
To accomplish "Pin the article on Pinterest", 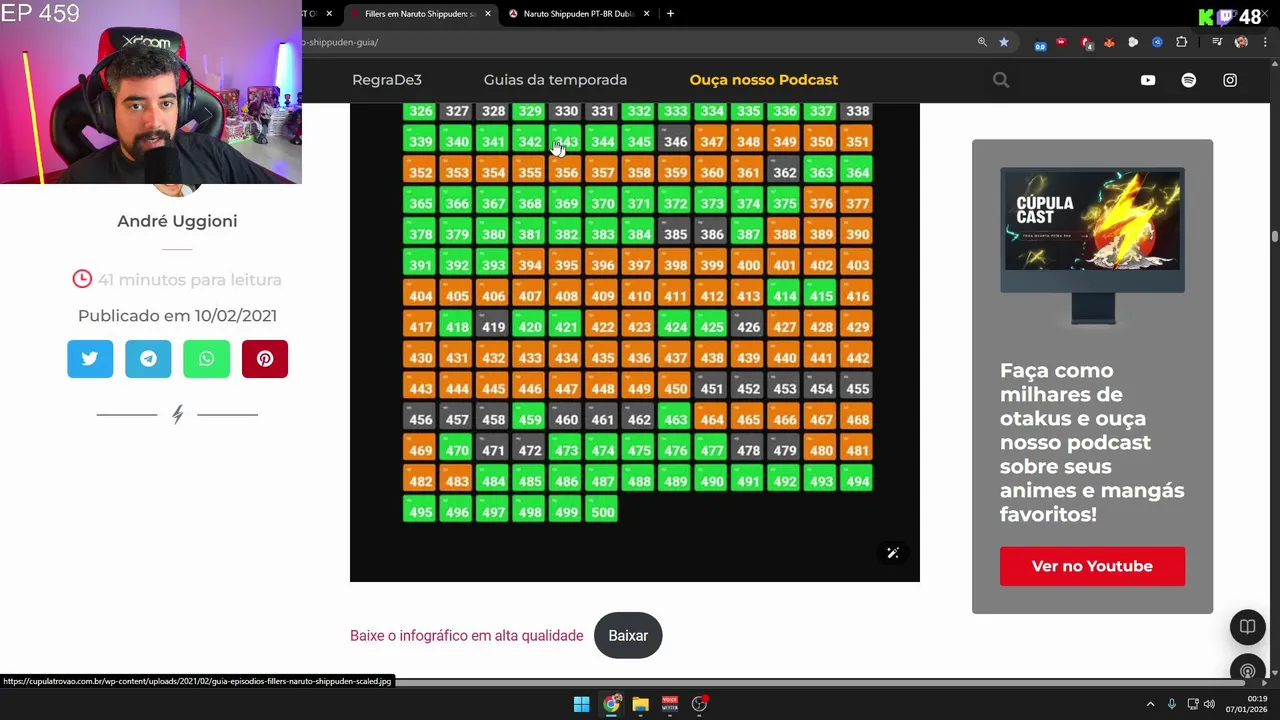I will [x=265, y=359].
